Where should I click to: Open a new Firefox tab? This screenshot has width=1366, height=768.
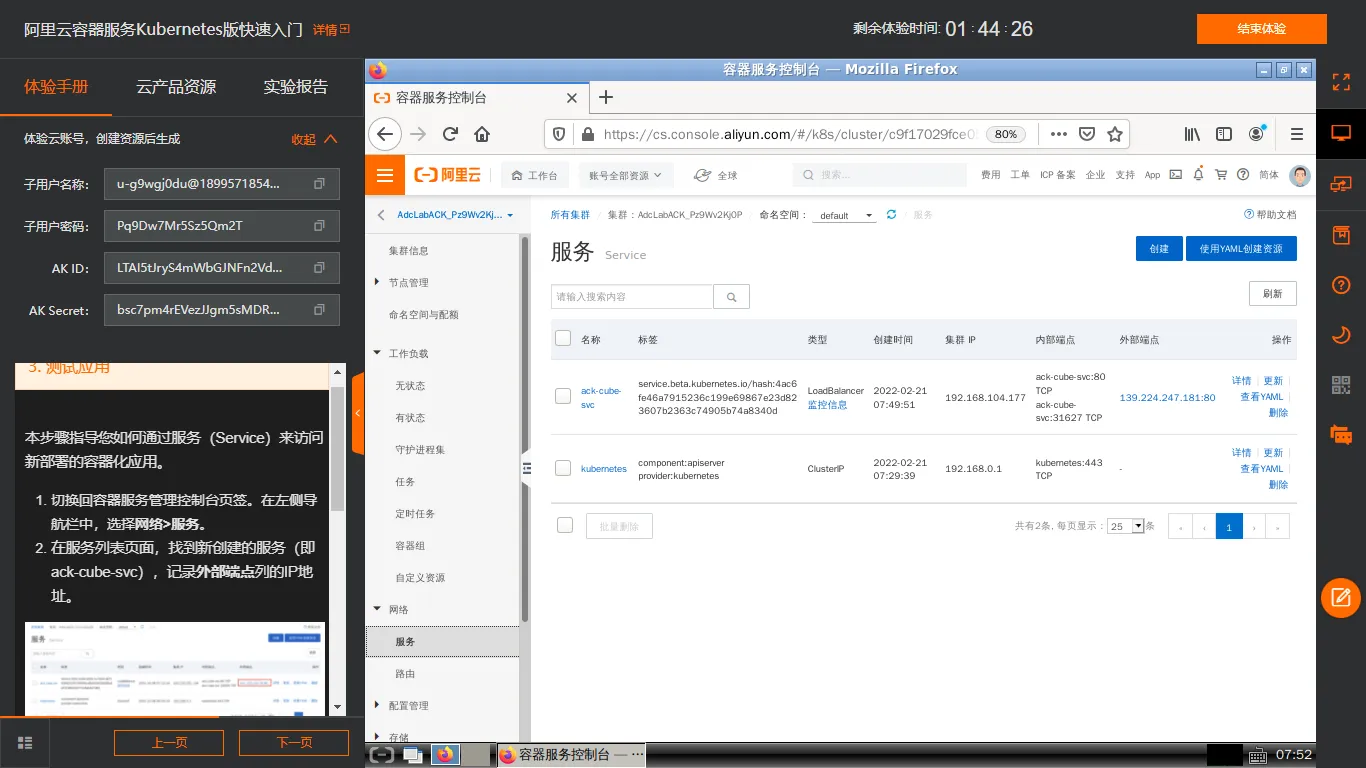pyautogui.click(x=605, y=97)
